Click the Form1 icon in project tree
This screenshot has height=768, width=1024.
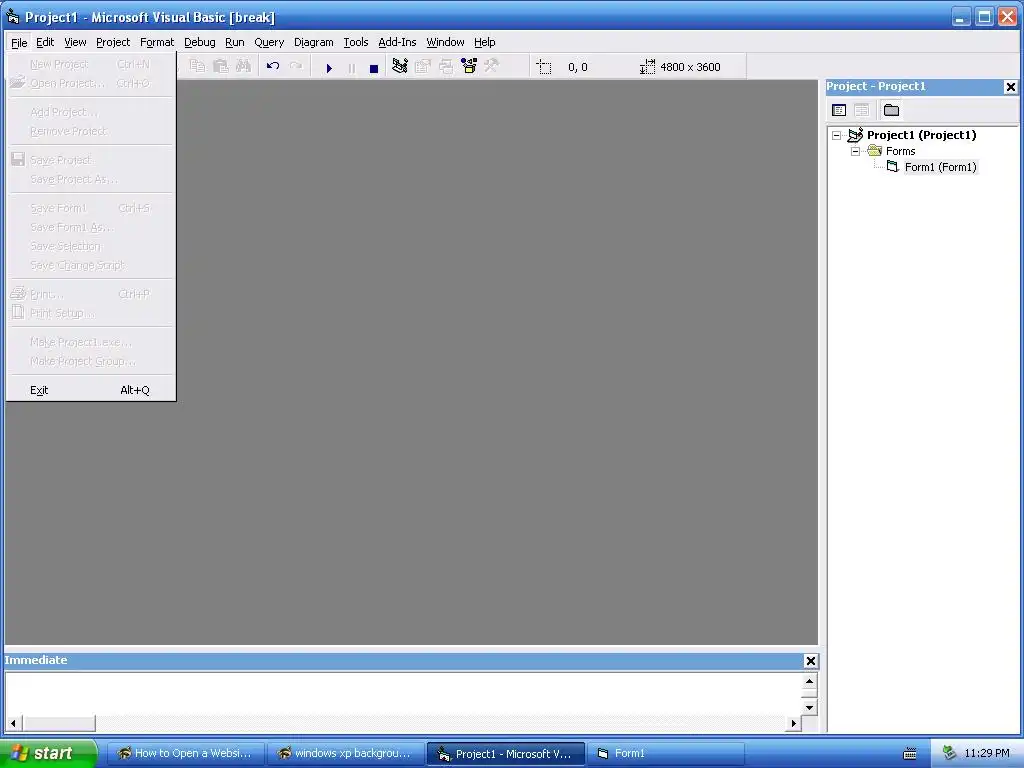[x=893, y=167]
